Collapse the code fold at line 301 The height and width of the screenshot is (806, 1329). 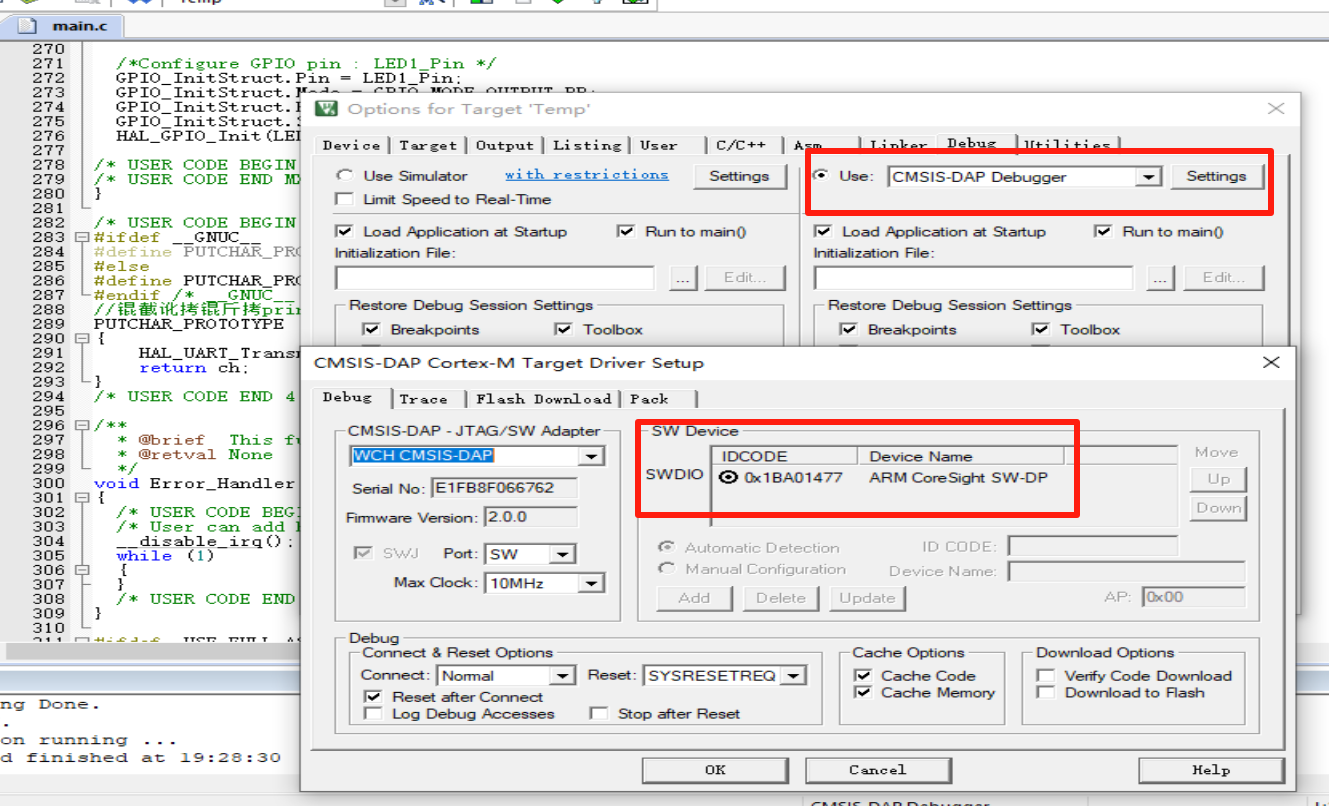[x=81, y=498]
